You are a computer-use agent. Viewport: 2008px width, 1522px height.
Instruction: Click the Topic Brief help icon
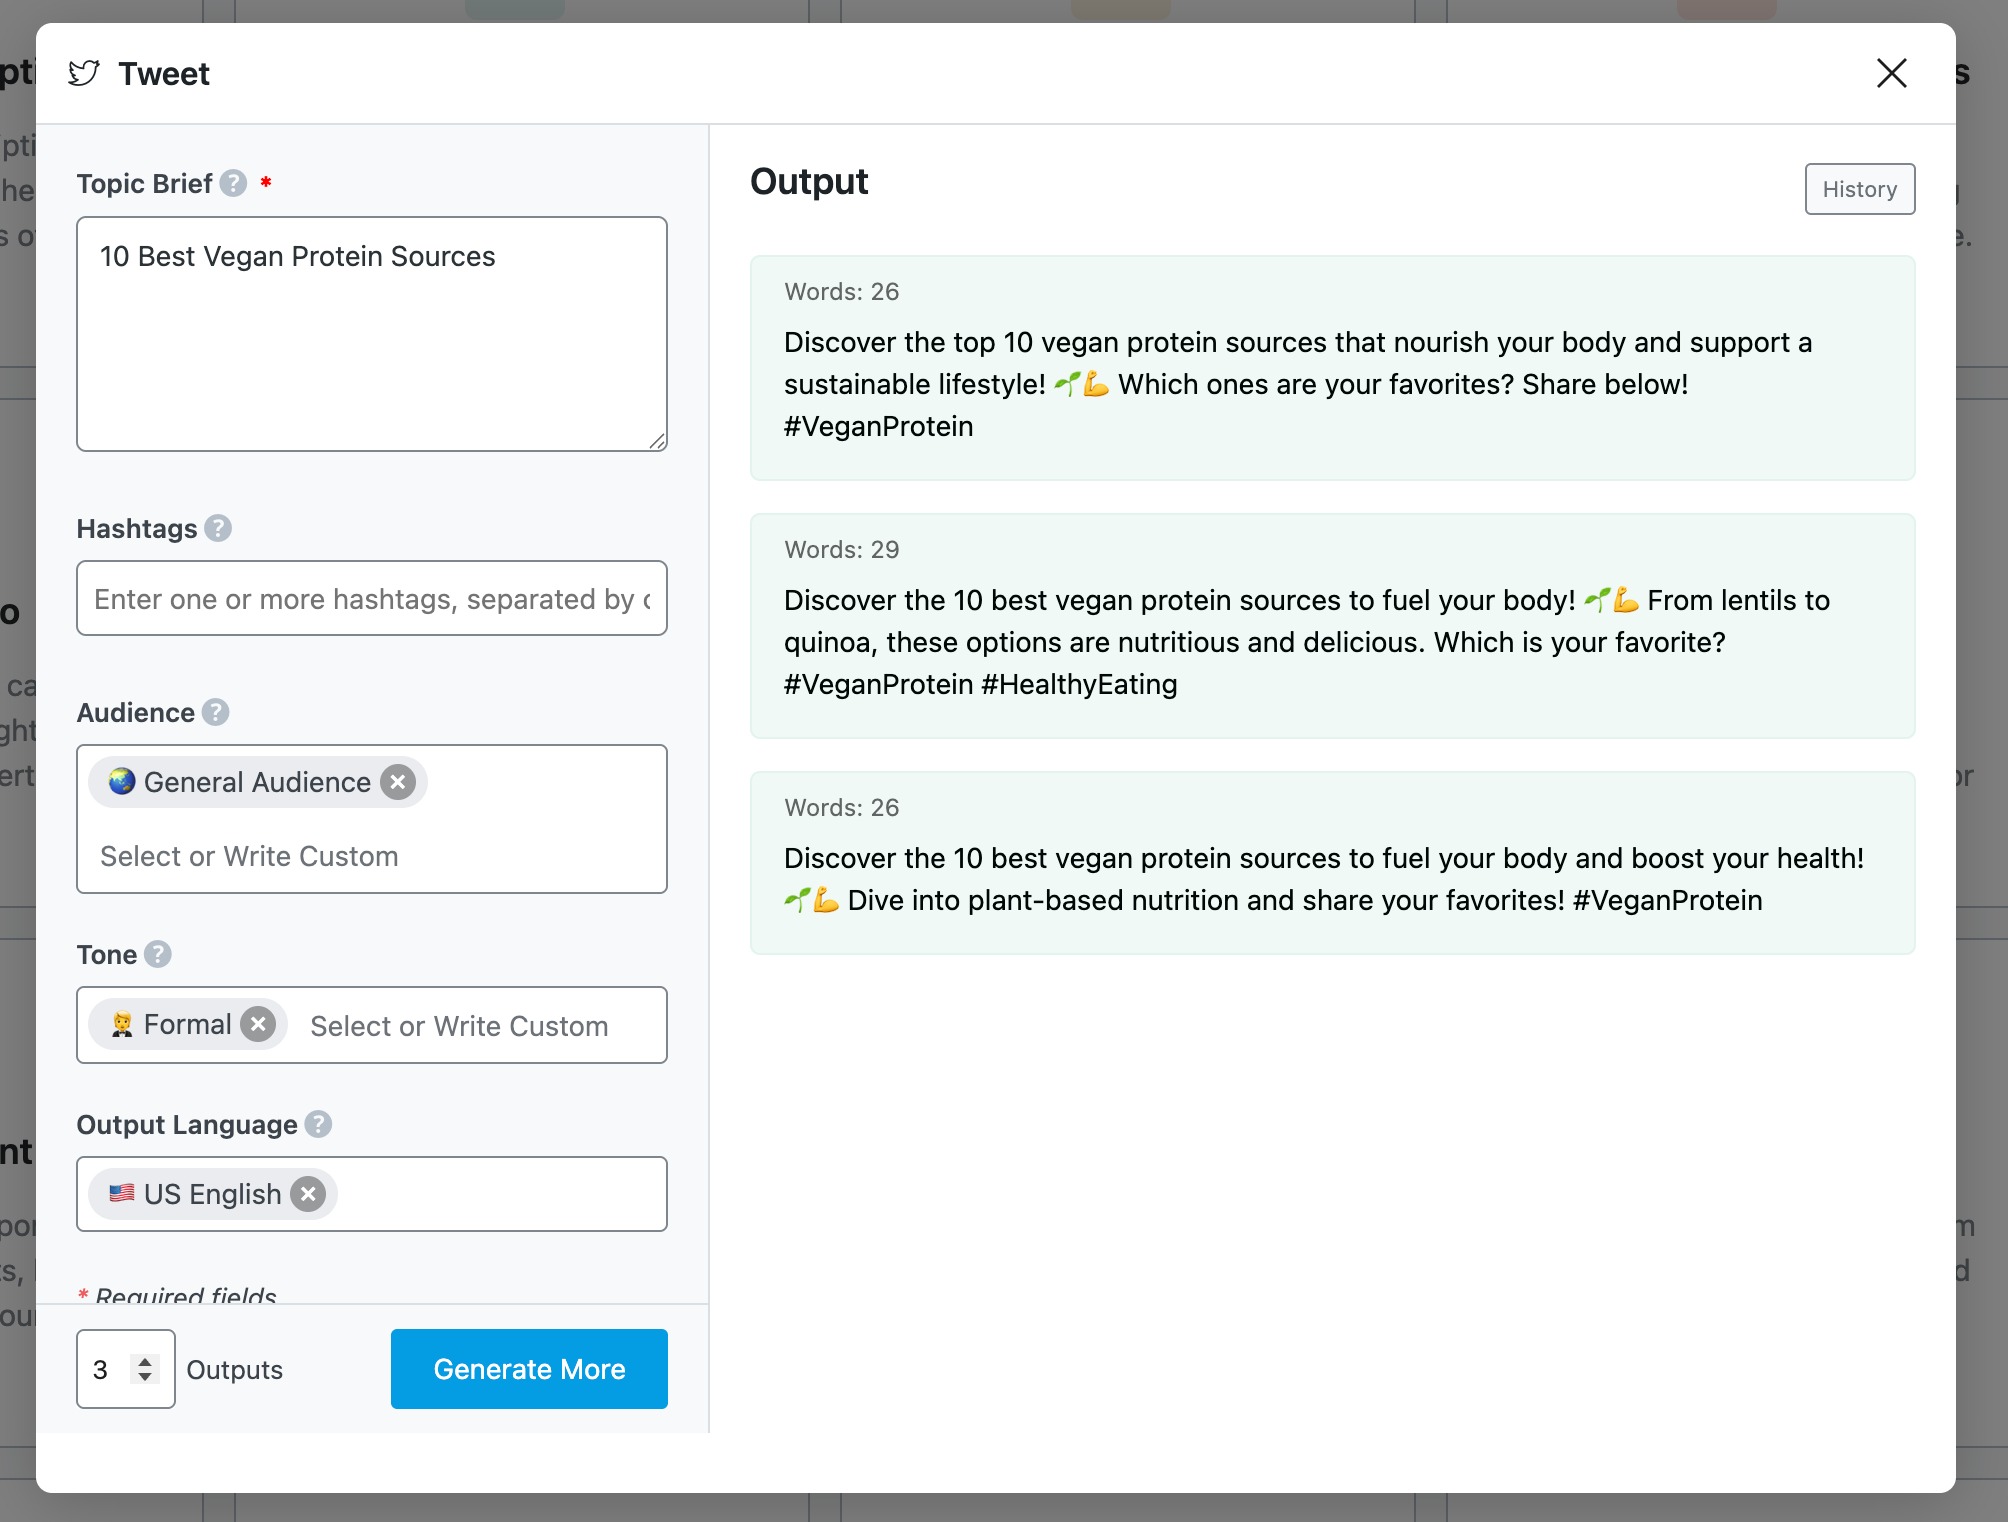pos(233,184)
